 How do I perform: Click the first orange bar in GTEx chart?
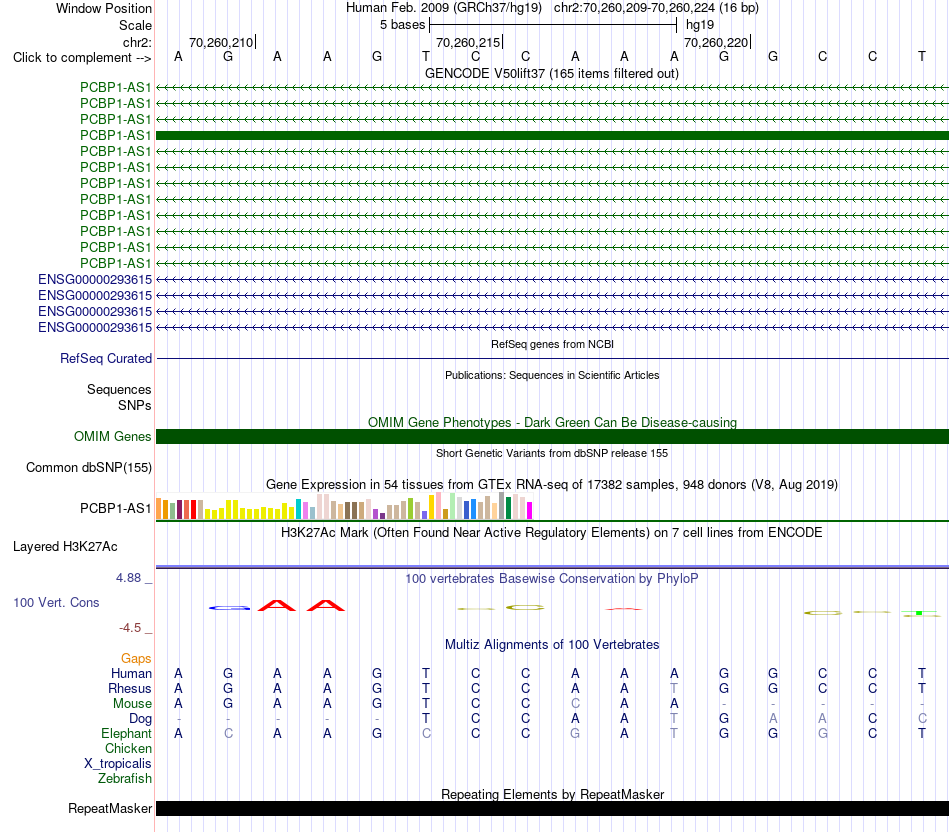(159, 509)
